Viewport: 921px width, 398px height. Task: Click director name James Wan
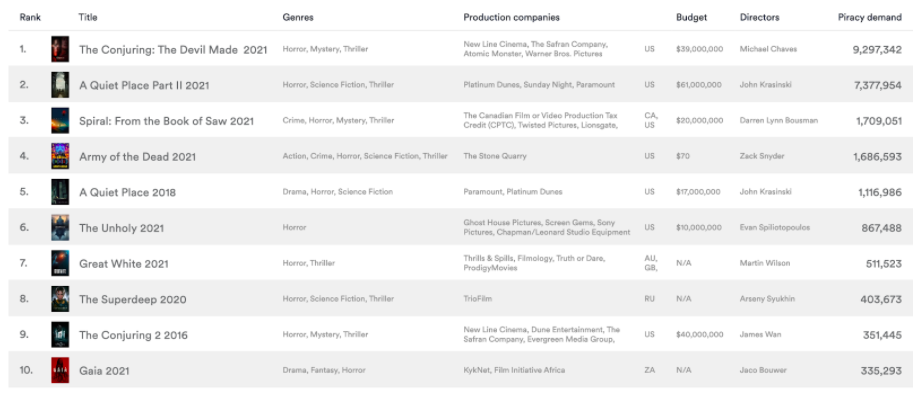(x=760, y=335)
